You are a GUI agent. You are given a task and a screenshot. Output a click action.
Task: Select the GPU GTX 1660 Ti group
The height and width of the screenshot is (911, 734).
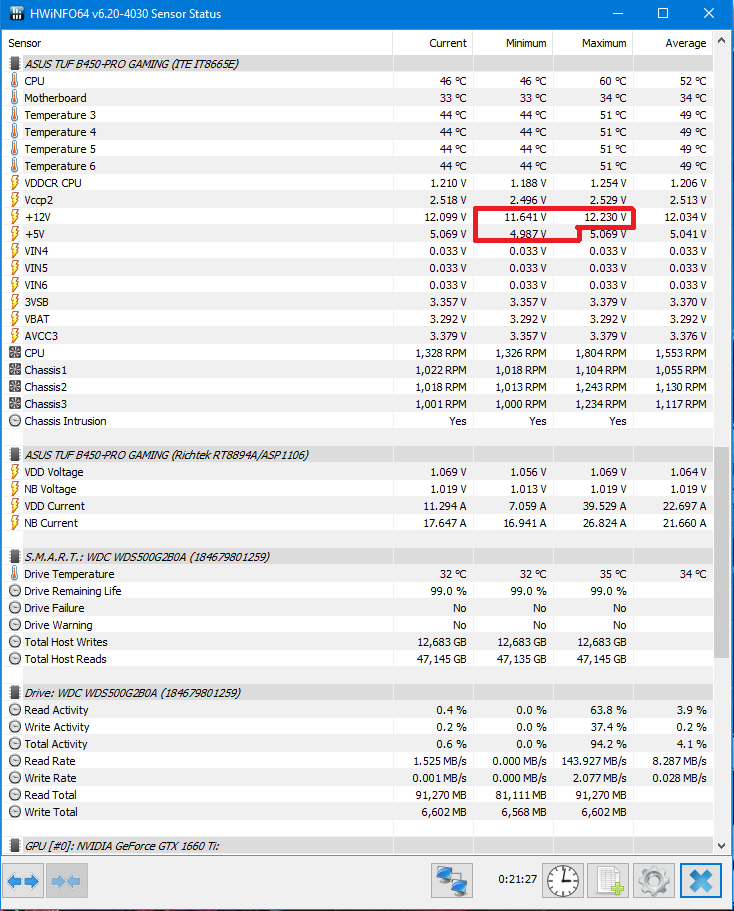coord(121,846)
